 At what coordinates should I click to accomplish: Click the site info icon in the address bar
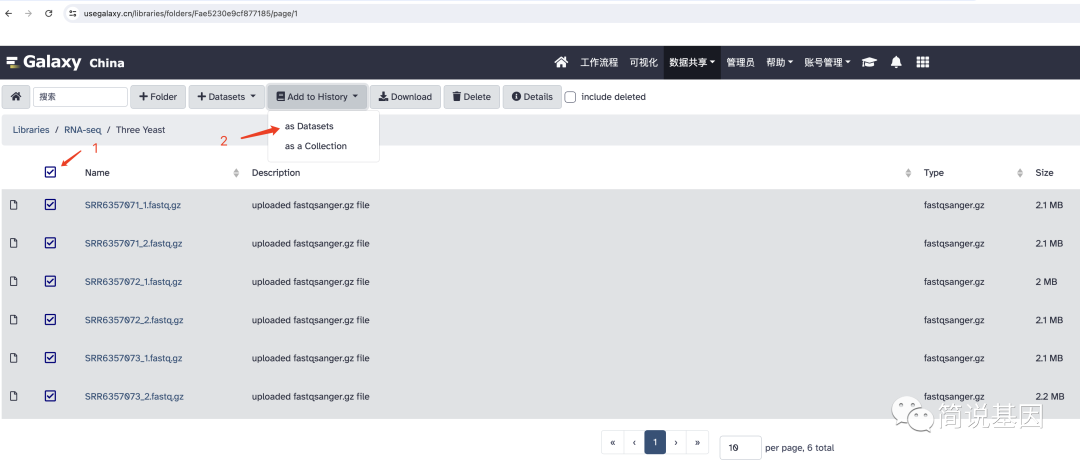(72, 13)
